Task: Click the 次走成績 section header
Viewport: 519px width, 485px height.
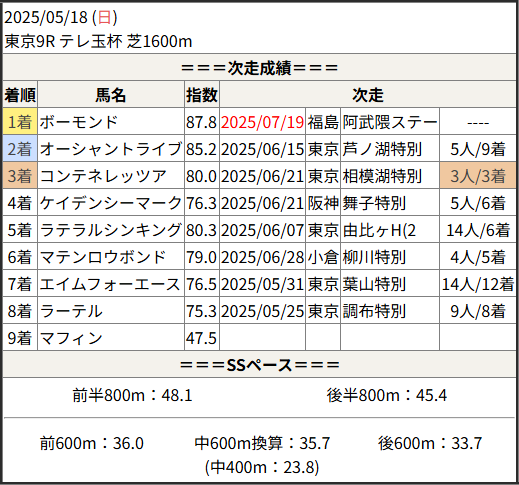Action: tap(259, 68)
